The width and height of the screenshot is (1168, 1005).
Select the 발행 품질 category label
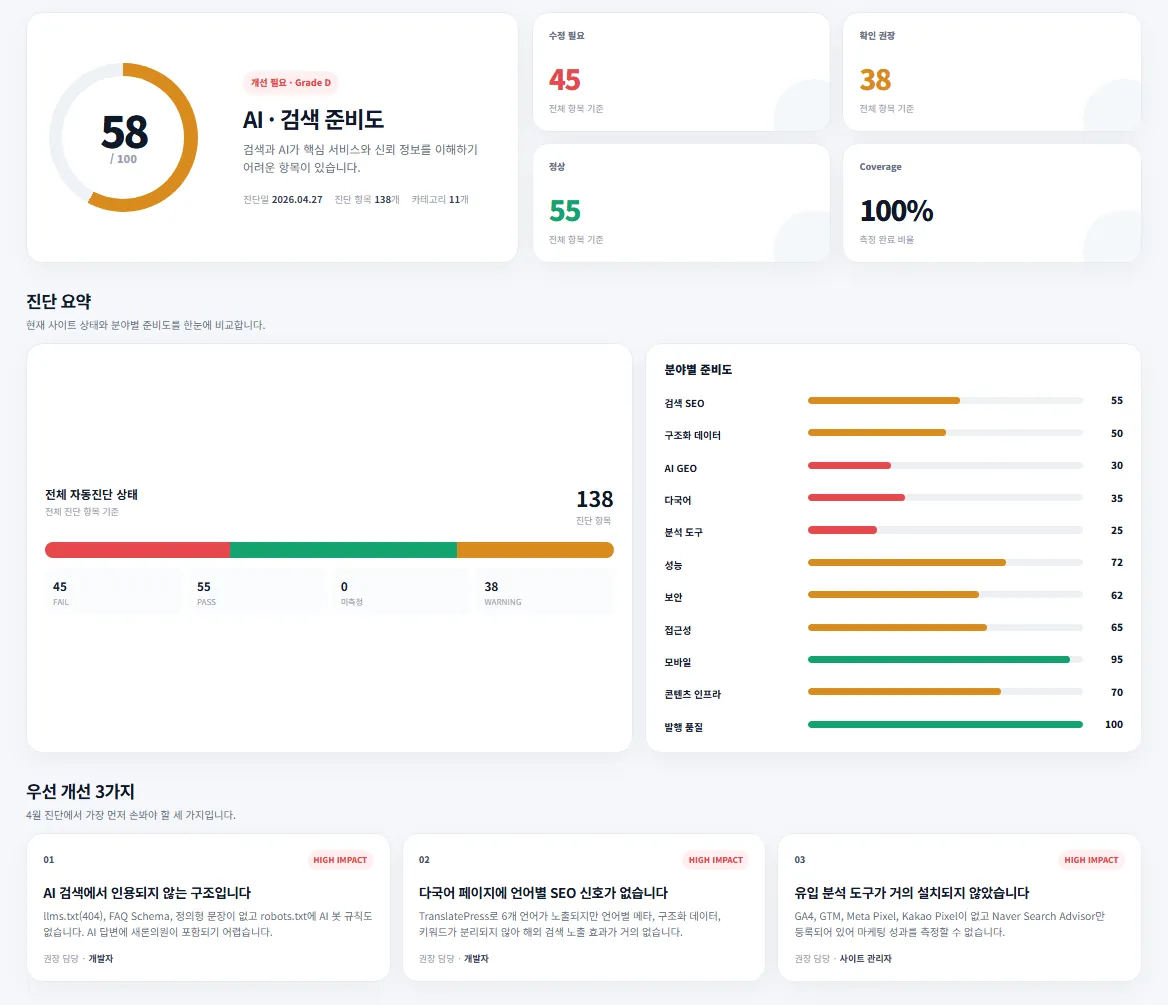tap(683, 726)
